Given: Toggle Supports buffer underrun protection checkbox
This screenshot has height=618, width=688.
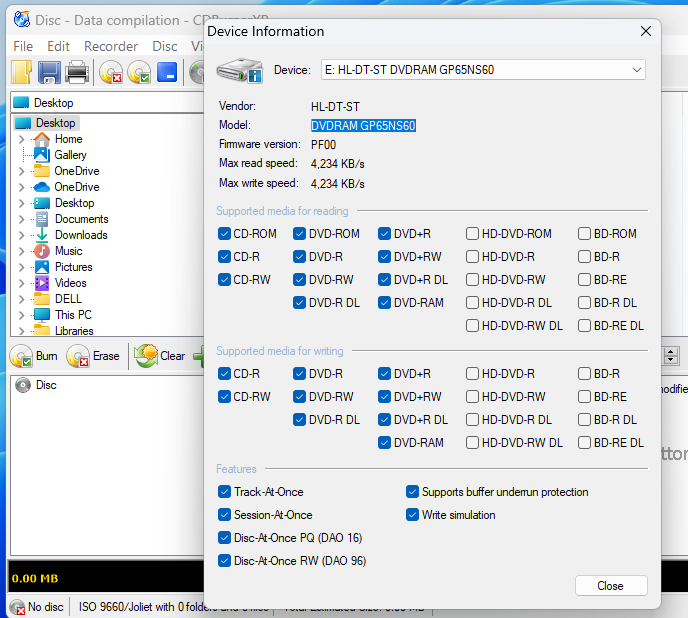Looking at the screenshot, I should [x=412, y=492].
